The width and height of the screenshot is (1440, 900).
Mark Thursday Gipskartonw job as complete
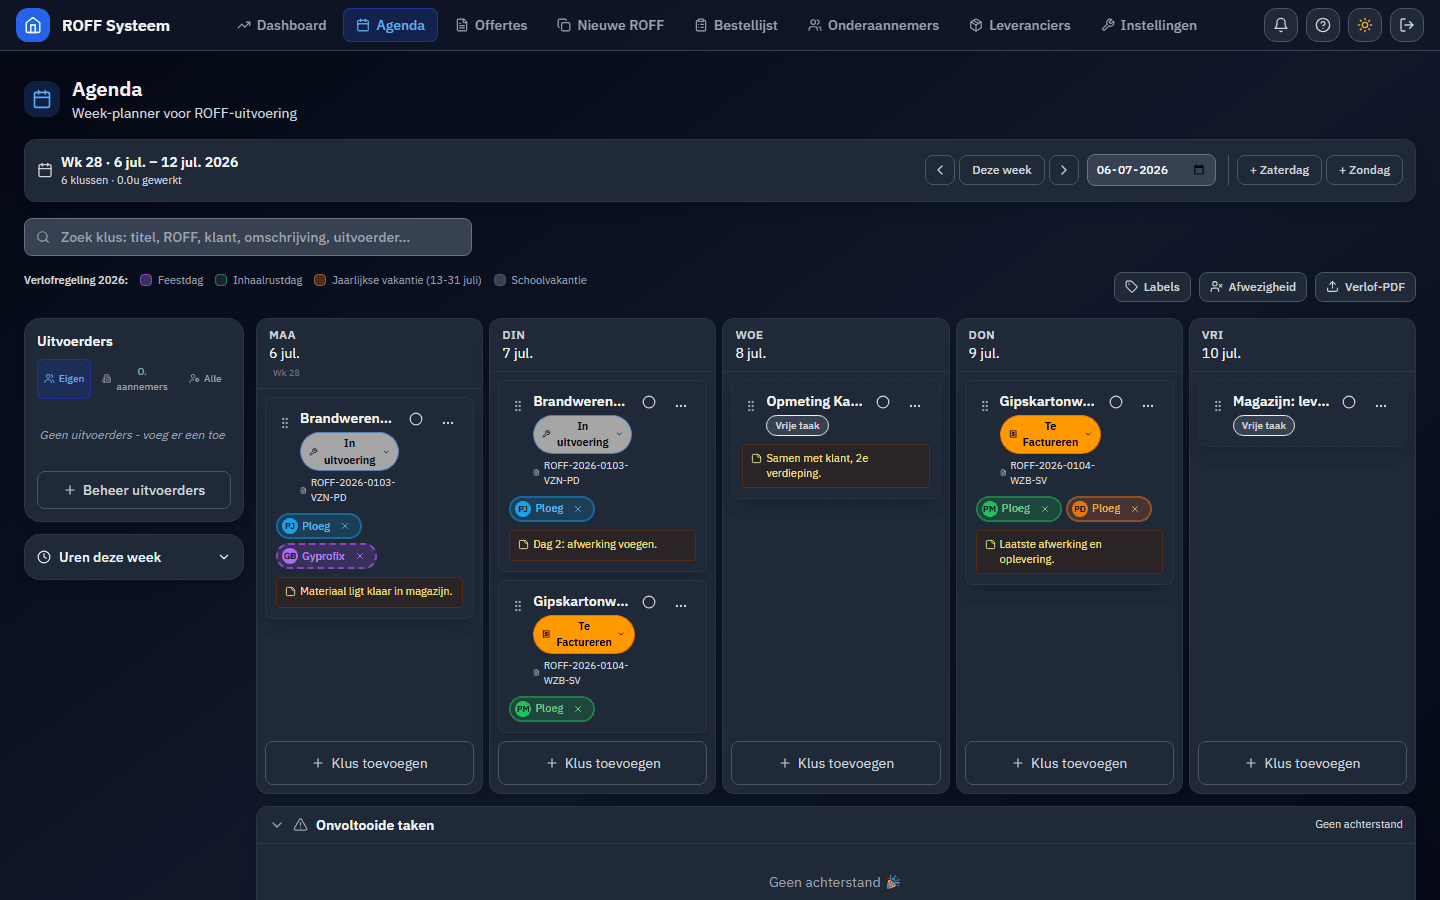[1116, 402]
